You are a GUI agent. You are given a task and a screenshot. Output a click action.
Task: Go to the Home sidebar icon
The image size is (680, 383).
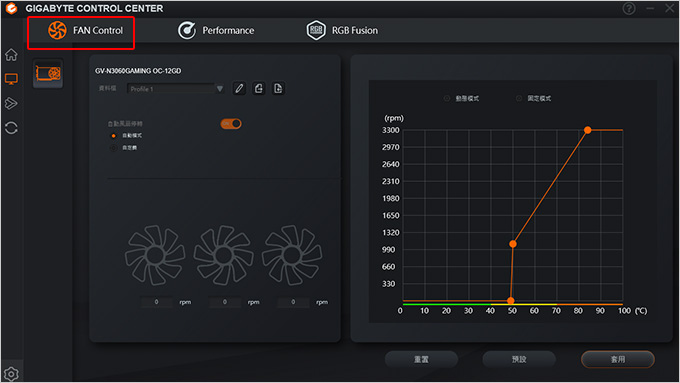[x=11, y=55]
